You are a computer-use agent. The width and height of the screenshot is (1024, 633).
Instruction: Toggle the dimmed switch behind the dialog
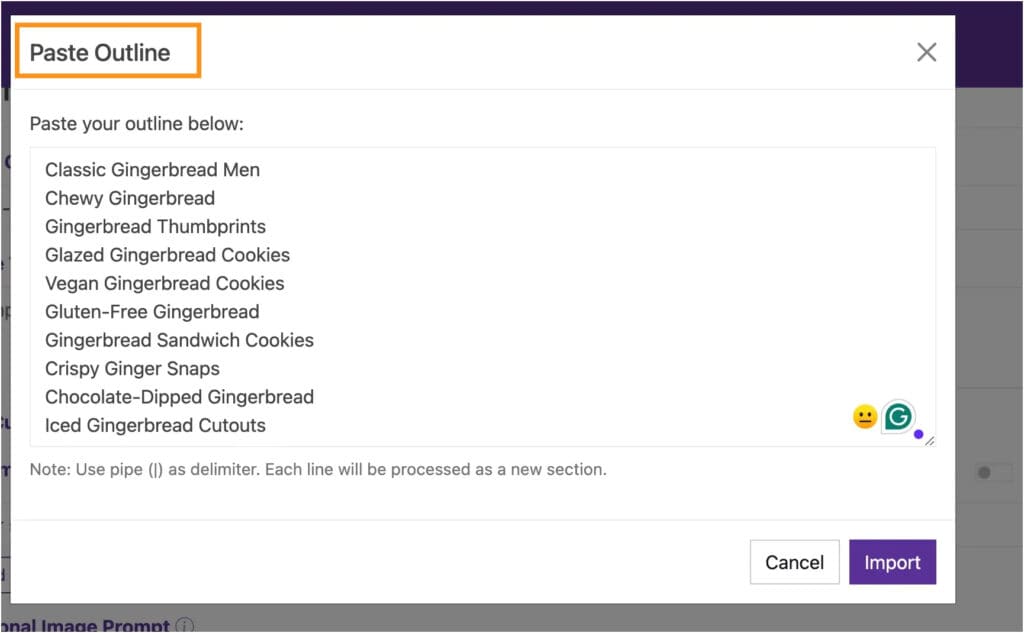coord(993,472)
